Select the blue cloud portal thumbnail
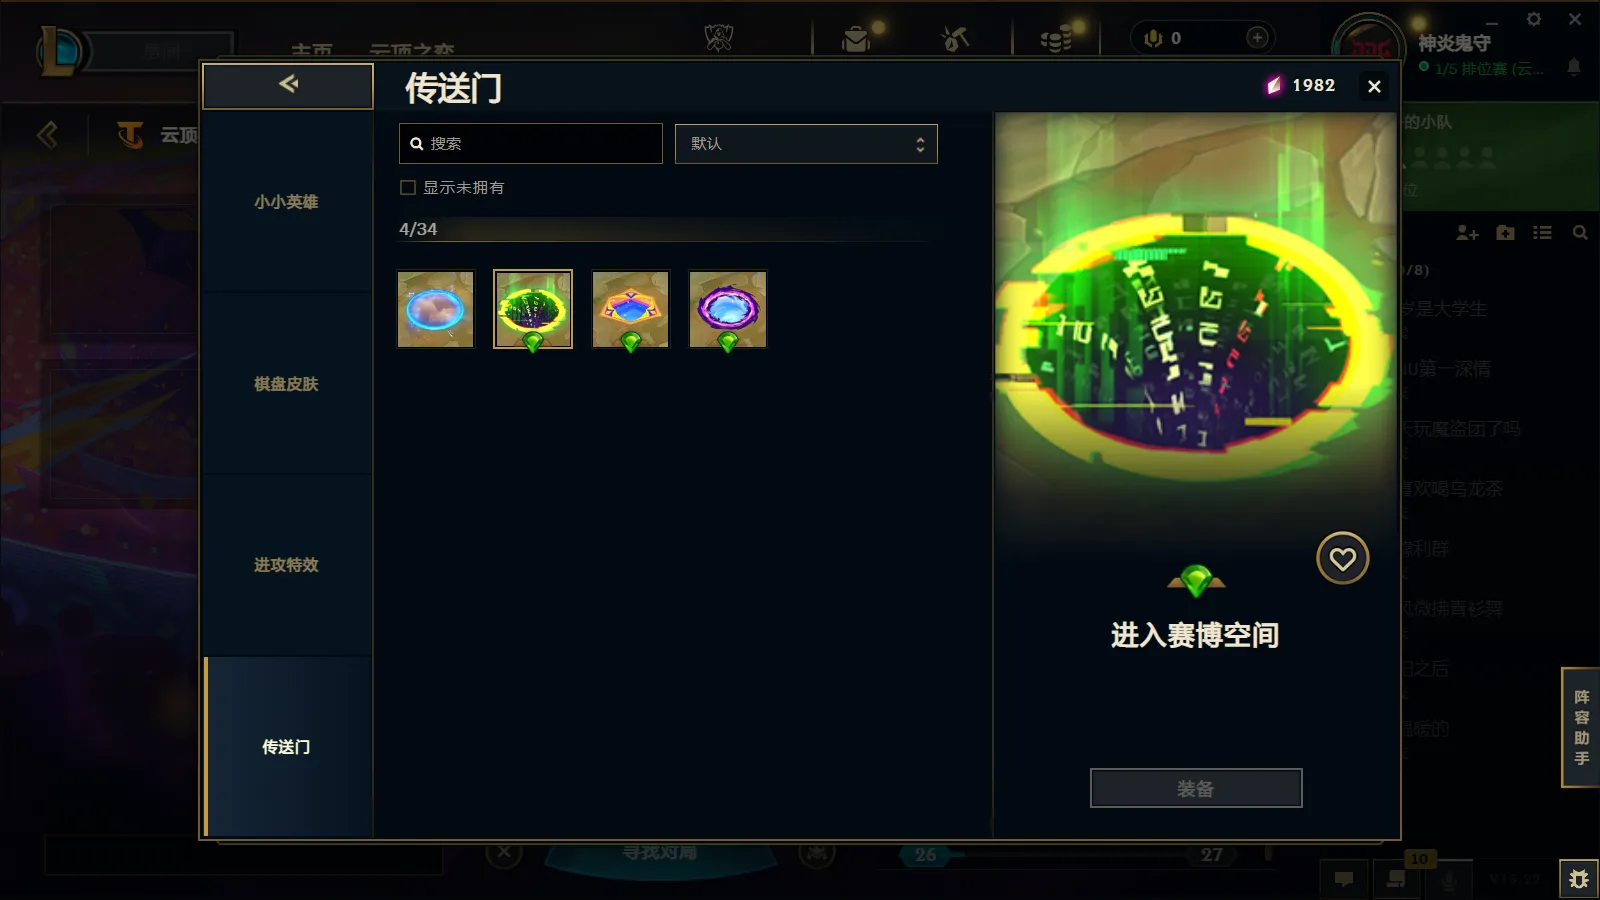 (x=435, y=309)
